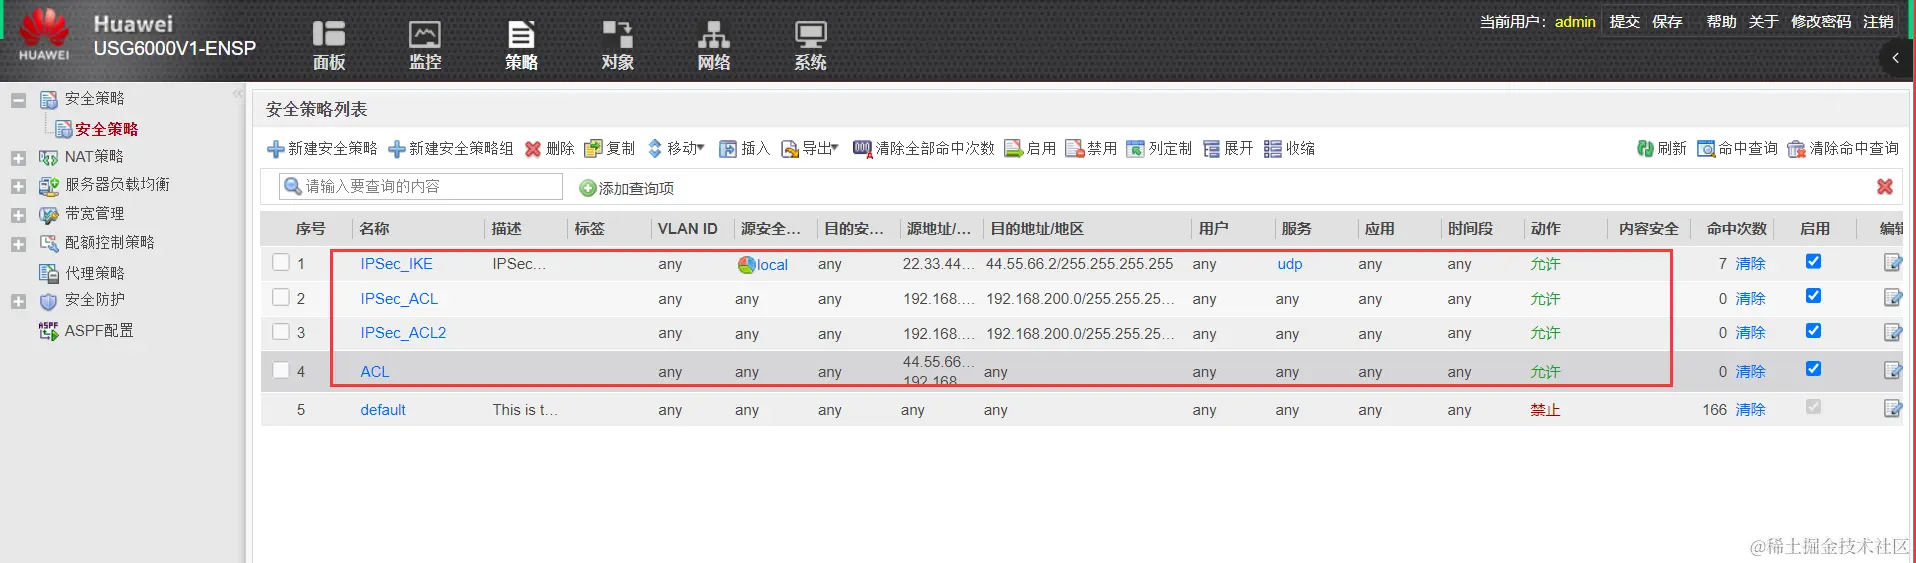The width and height of the screenshot is (1916, 563).
Task: Click the 删除 delete toolbar button
Action: click(x=549, y=148)
